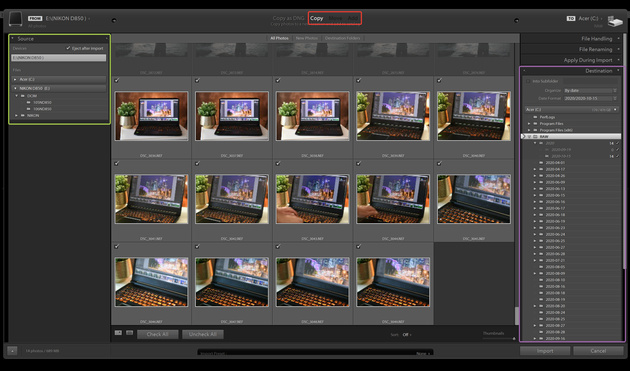This screenshot has width=630, height=371.
Task: Select the 105ND850 source folder
Action: [42, 102]
